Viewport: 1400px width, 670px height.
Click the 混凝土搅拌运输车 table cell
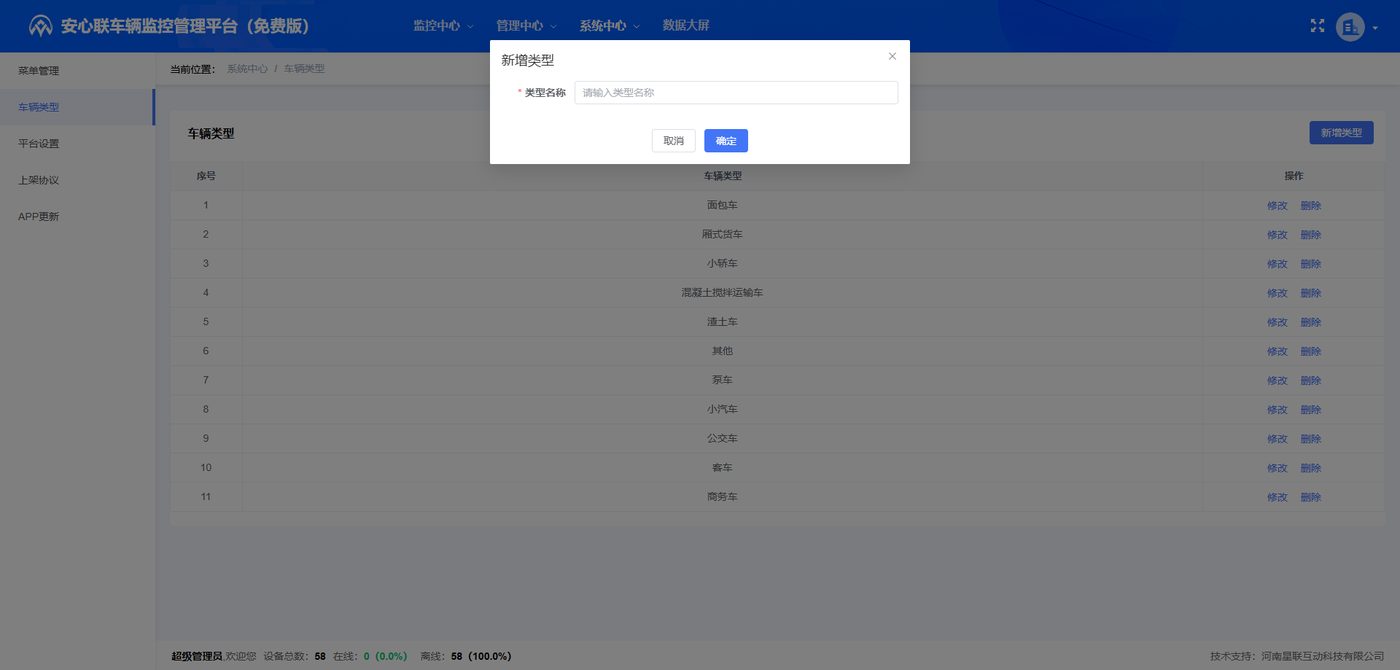[722, 293]
